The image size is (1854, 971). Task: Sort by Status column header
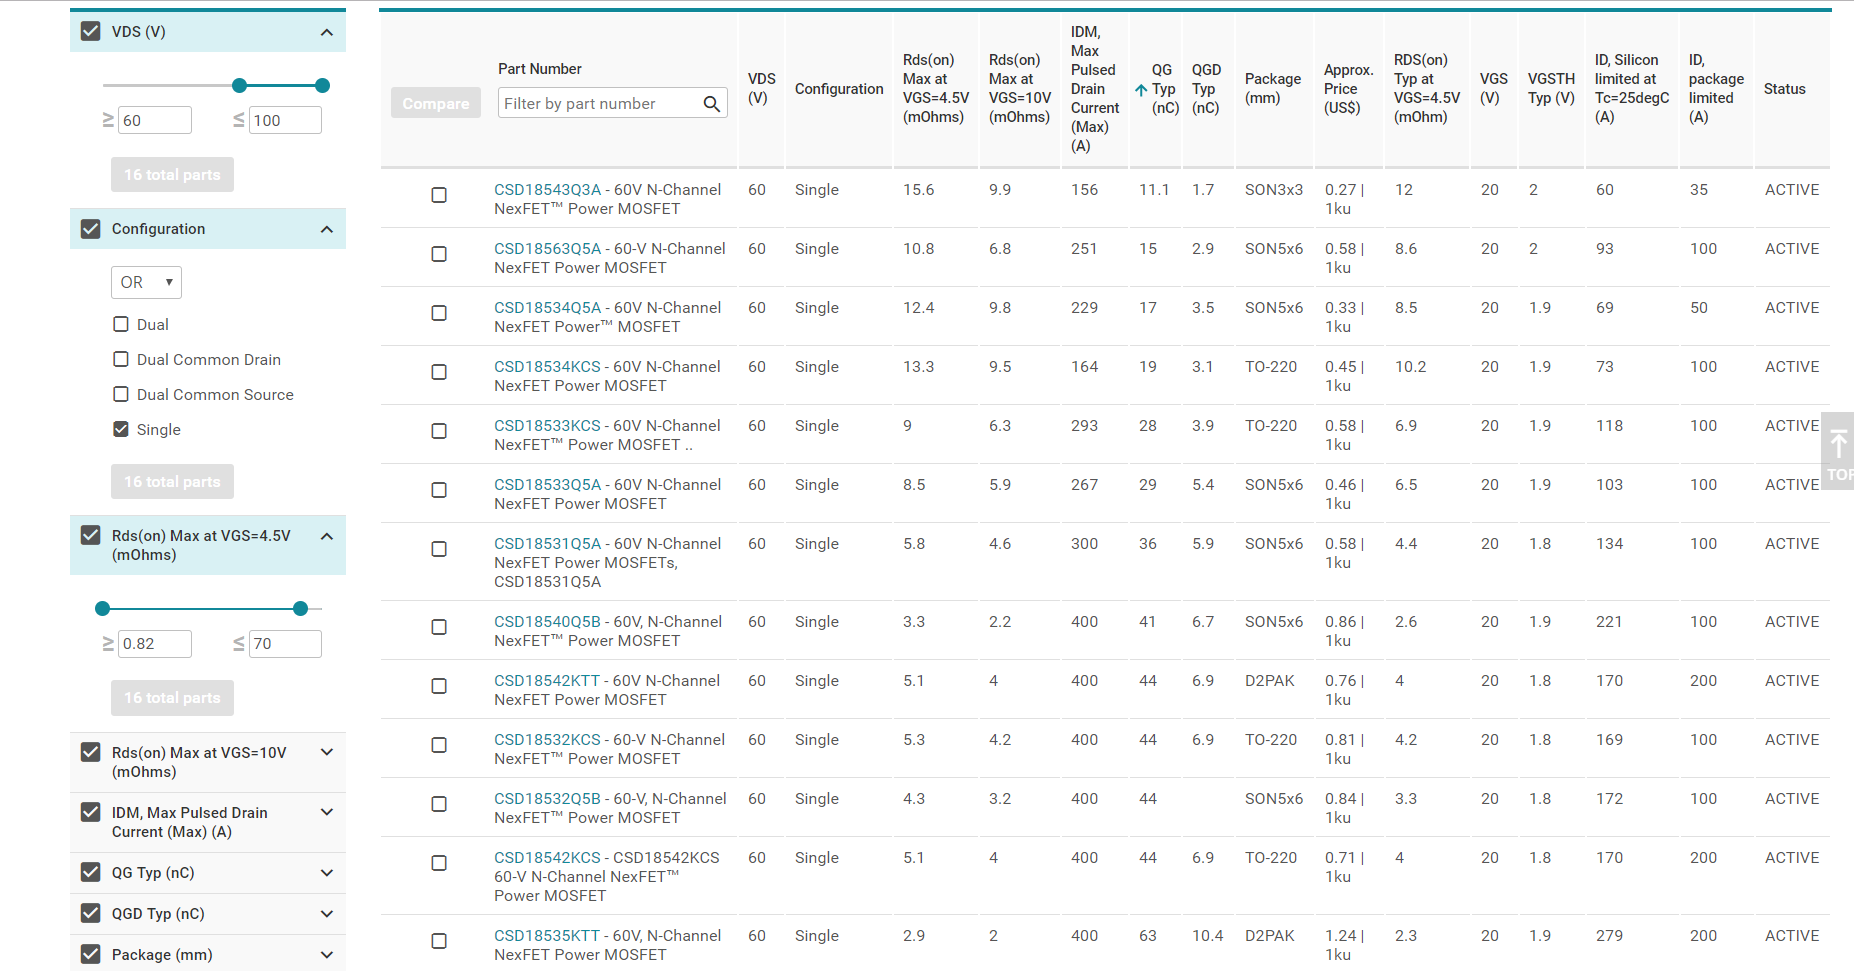tap(1784, 89)
